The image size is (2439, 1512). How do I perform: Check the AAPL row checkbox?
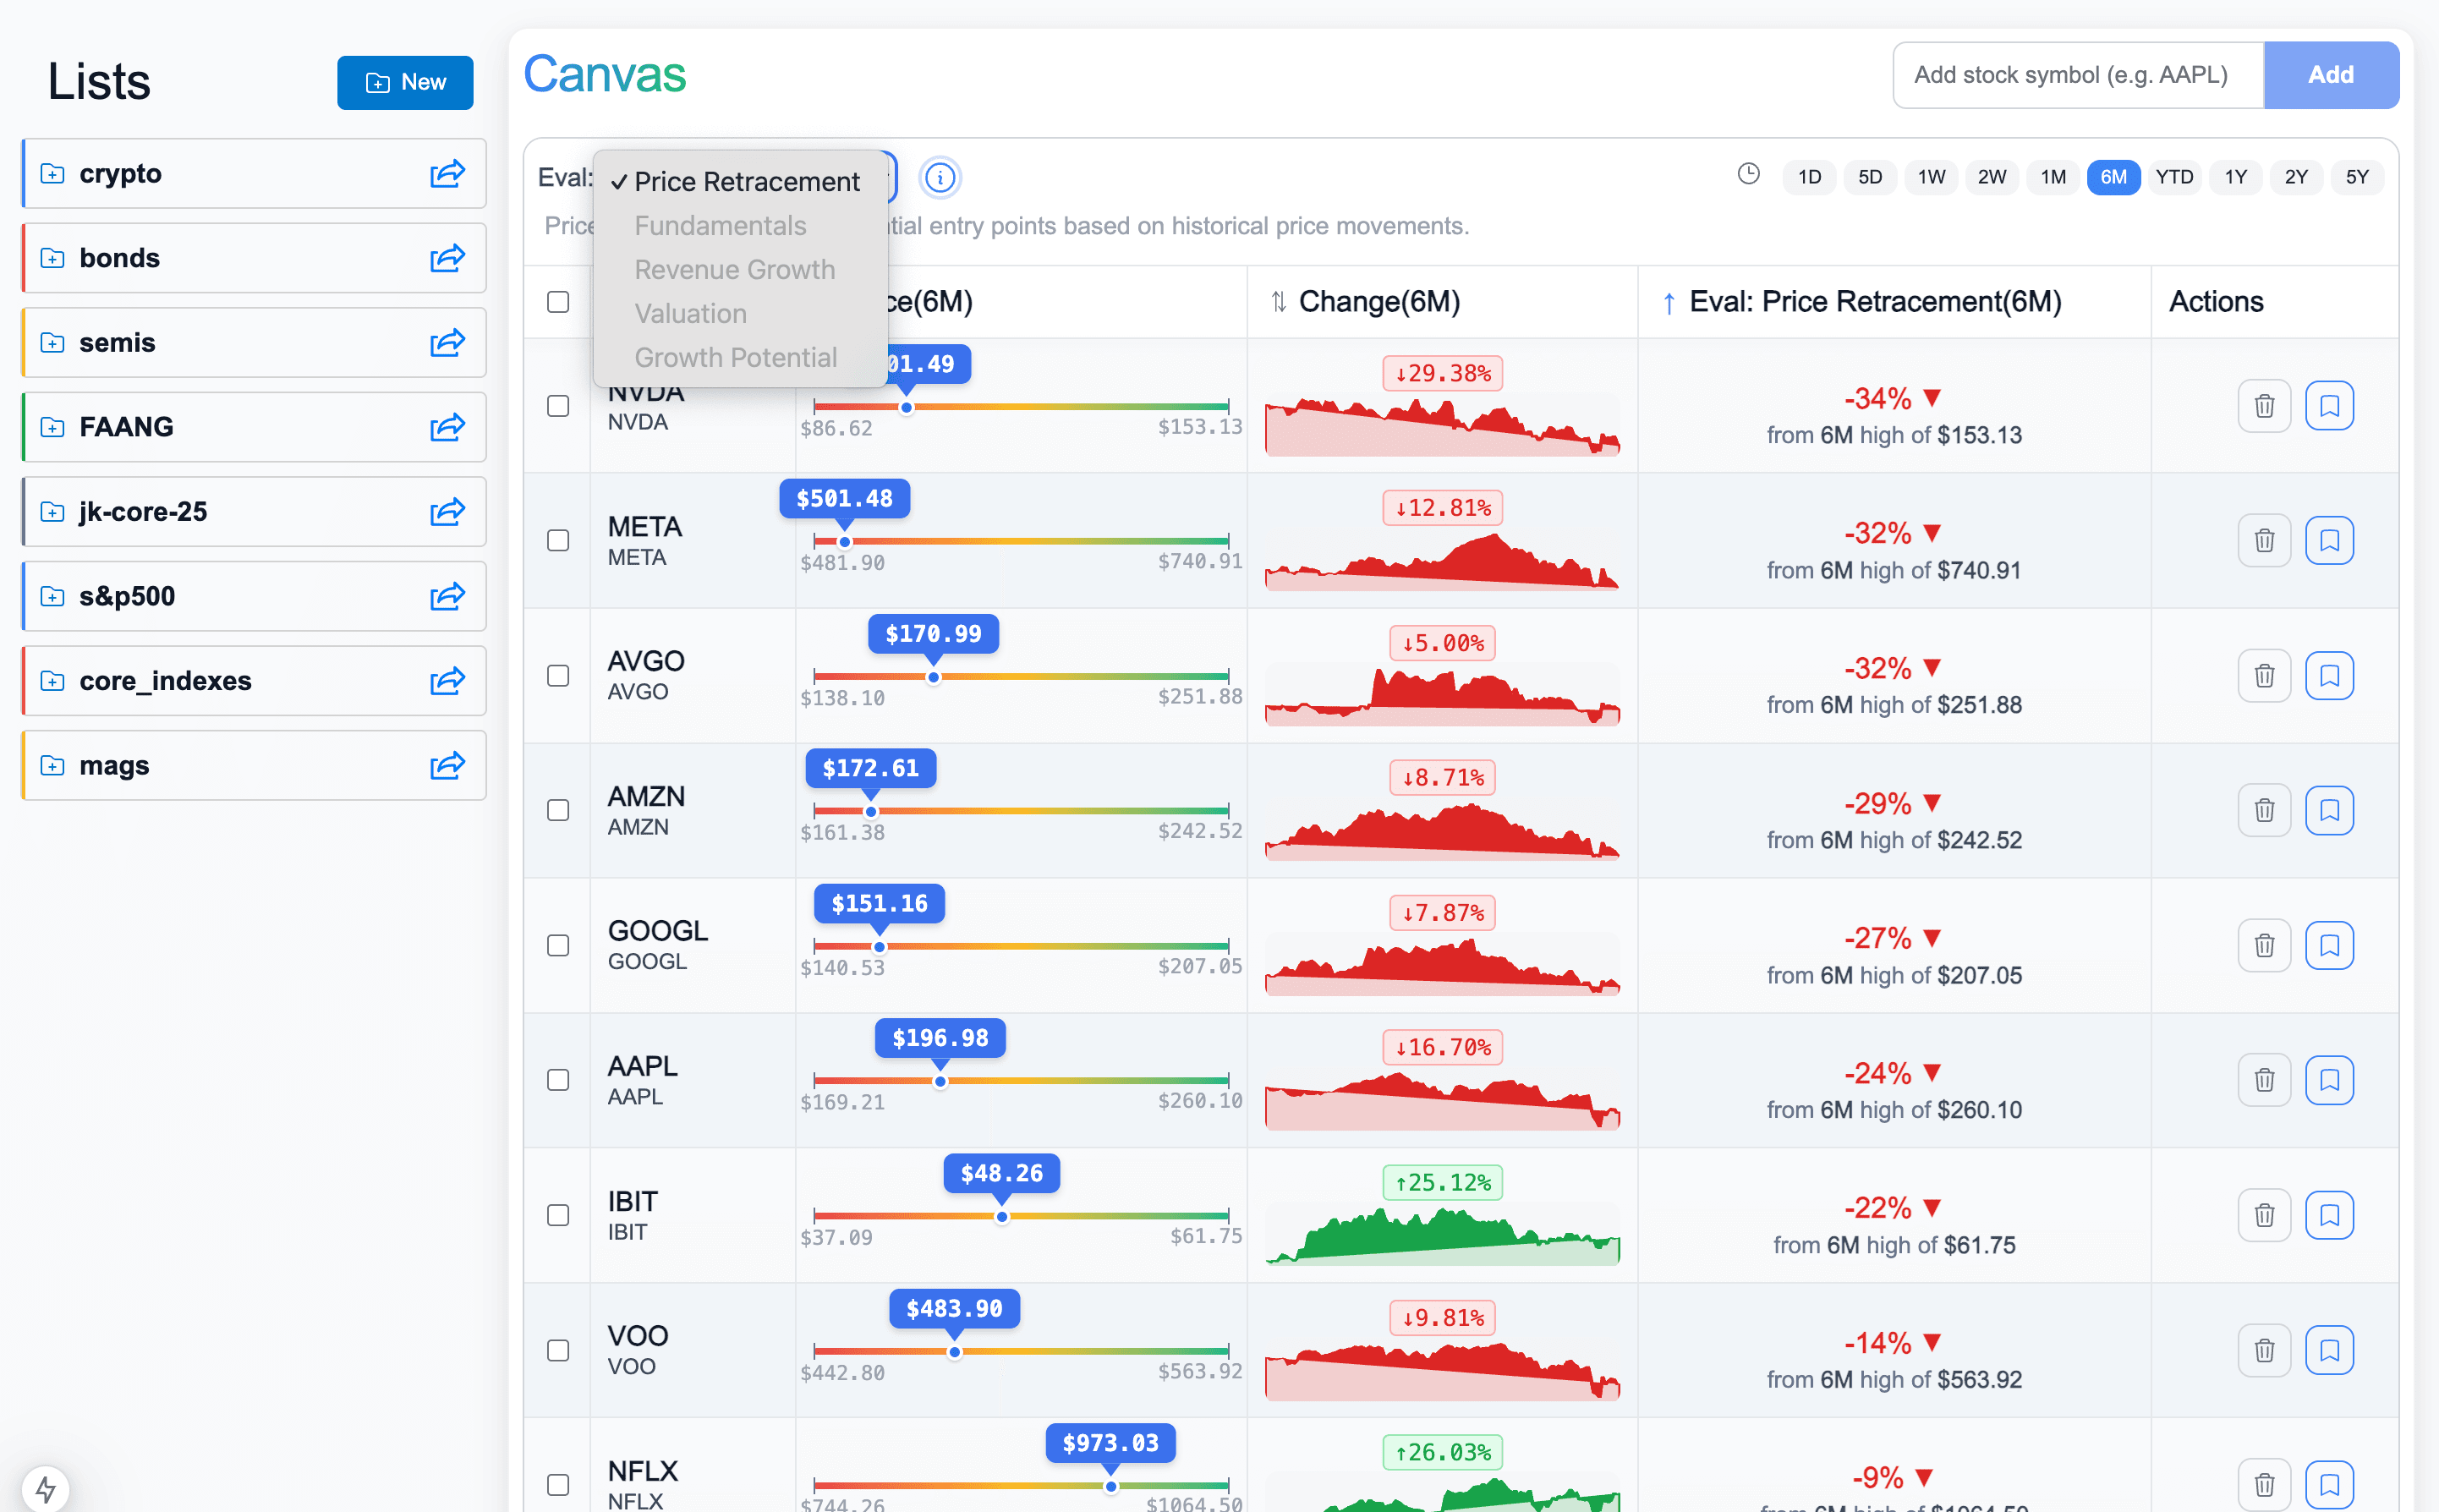pos(558,1080)
